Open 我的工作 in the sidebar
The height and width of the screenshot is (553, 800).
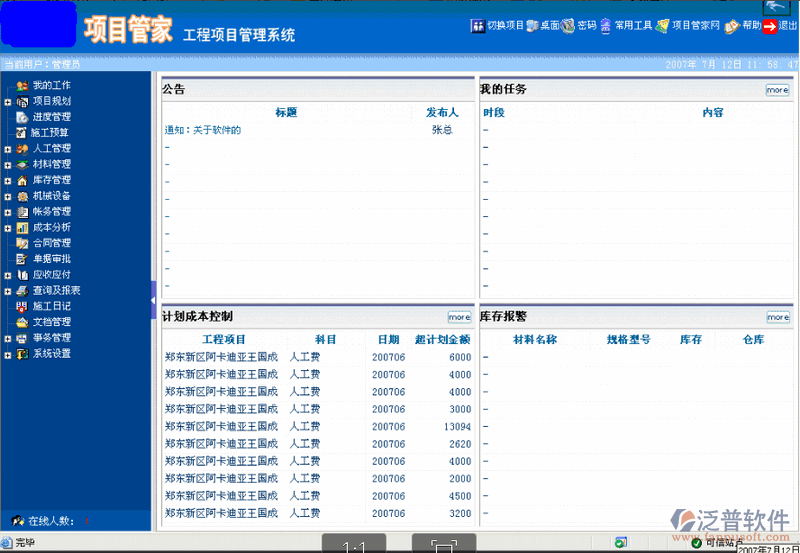pos(51,86)
